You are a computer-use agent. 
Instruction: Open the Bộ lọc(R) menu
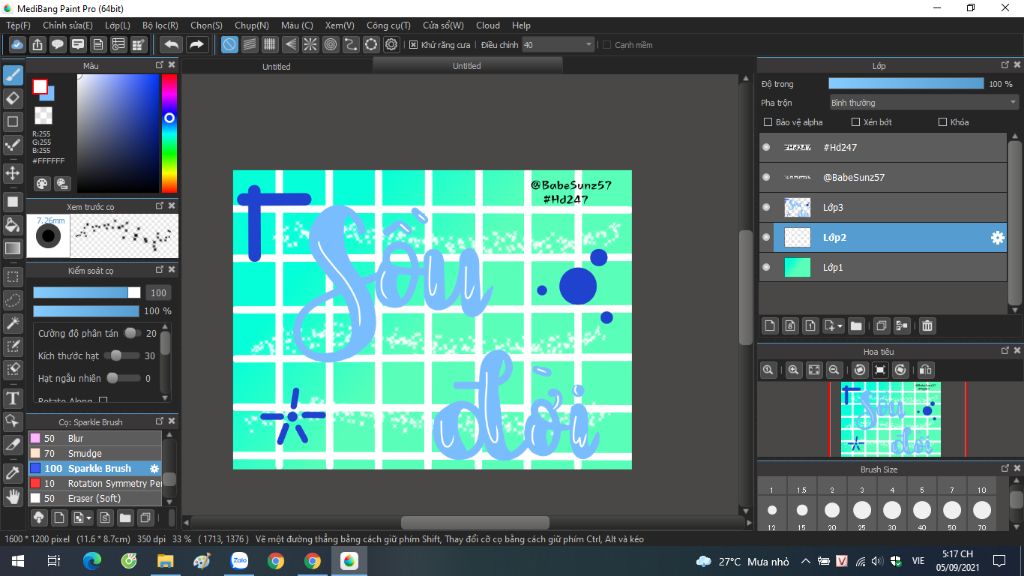[160, 25]
